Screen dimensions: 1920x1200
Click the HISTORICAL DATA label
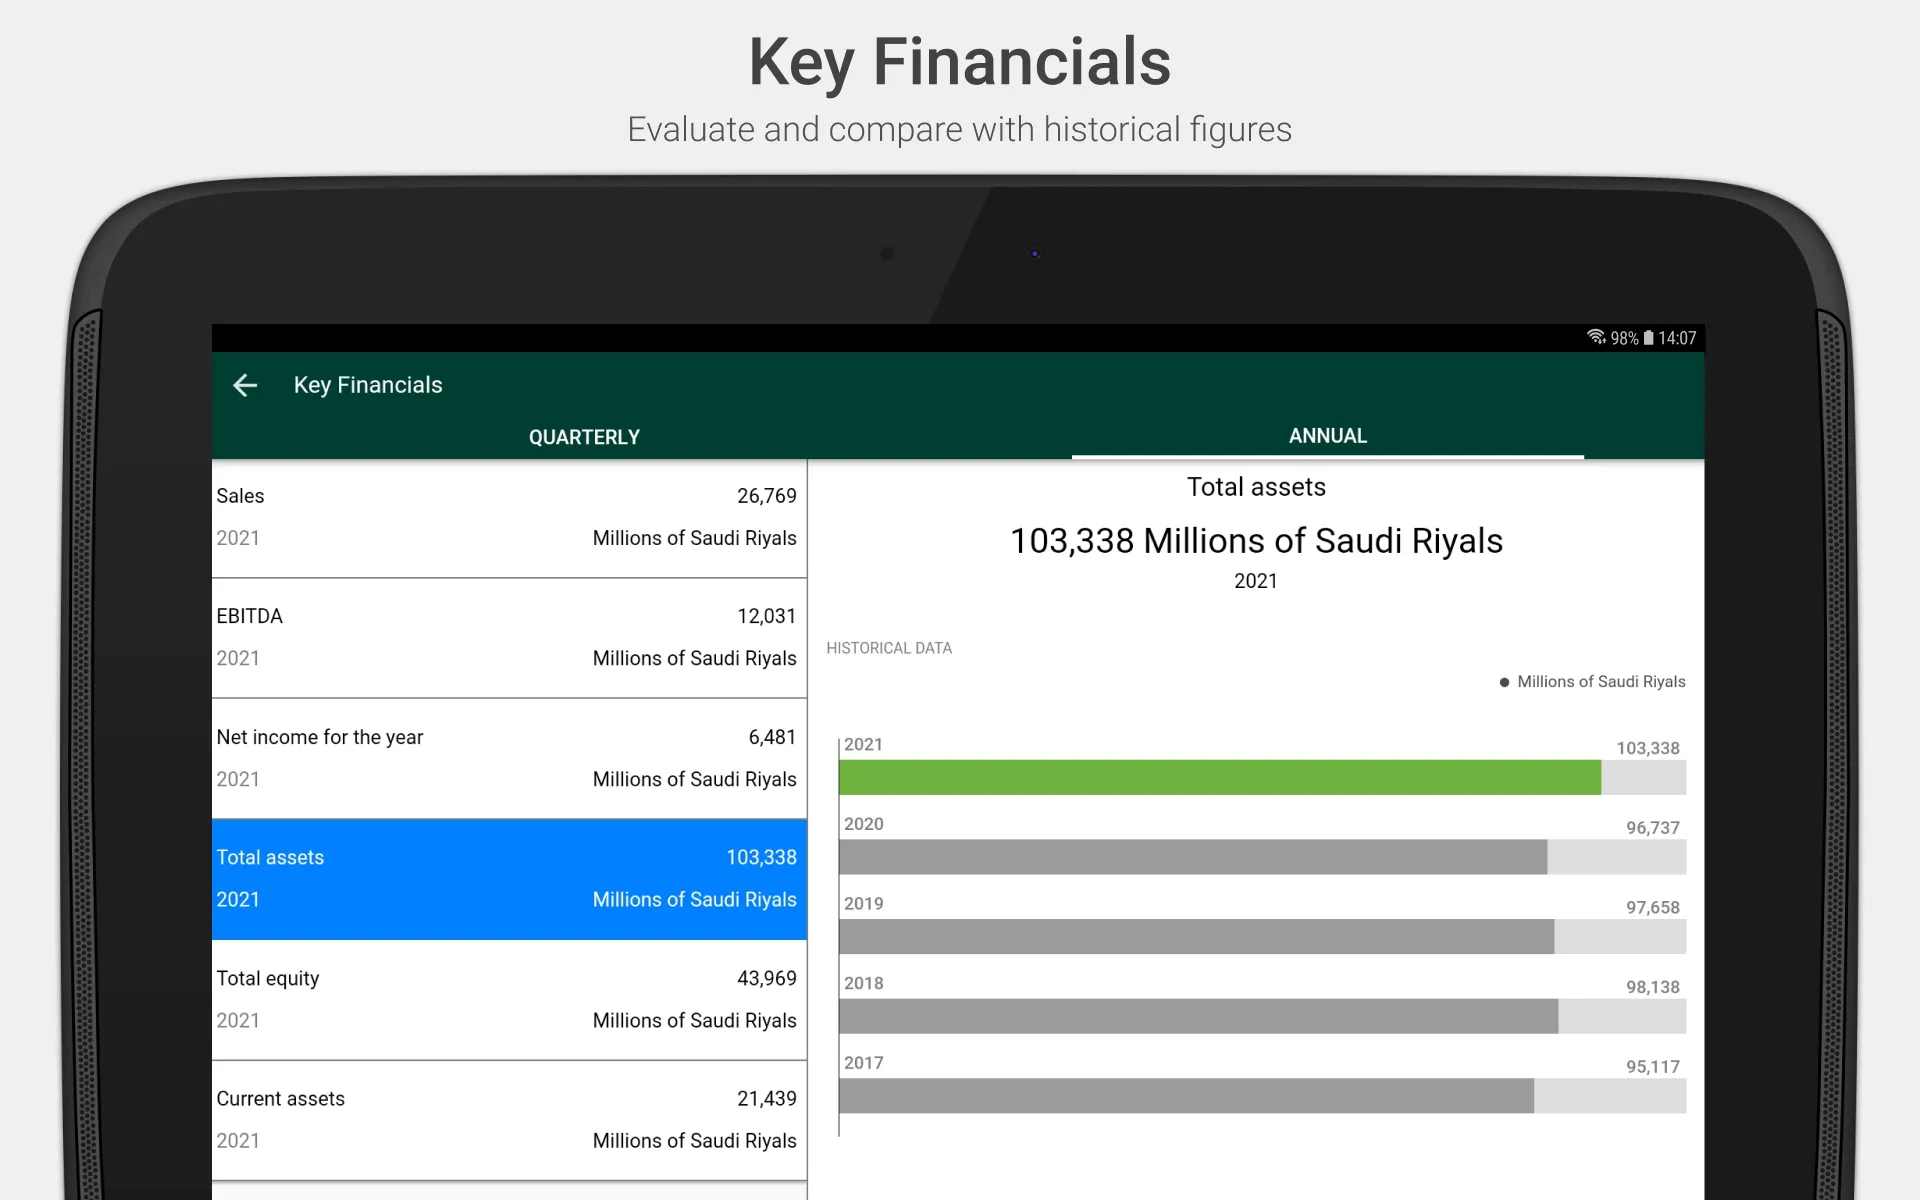point(889,648)
